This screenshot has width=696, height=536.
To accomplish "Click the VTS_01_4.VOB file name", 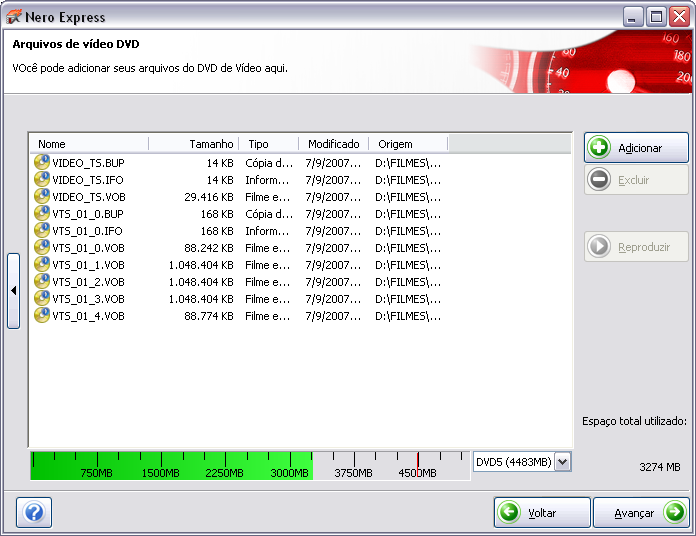I will 88,316.
